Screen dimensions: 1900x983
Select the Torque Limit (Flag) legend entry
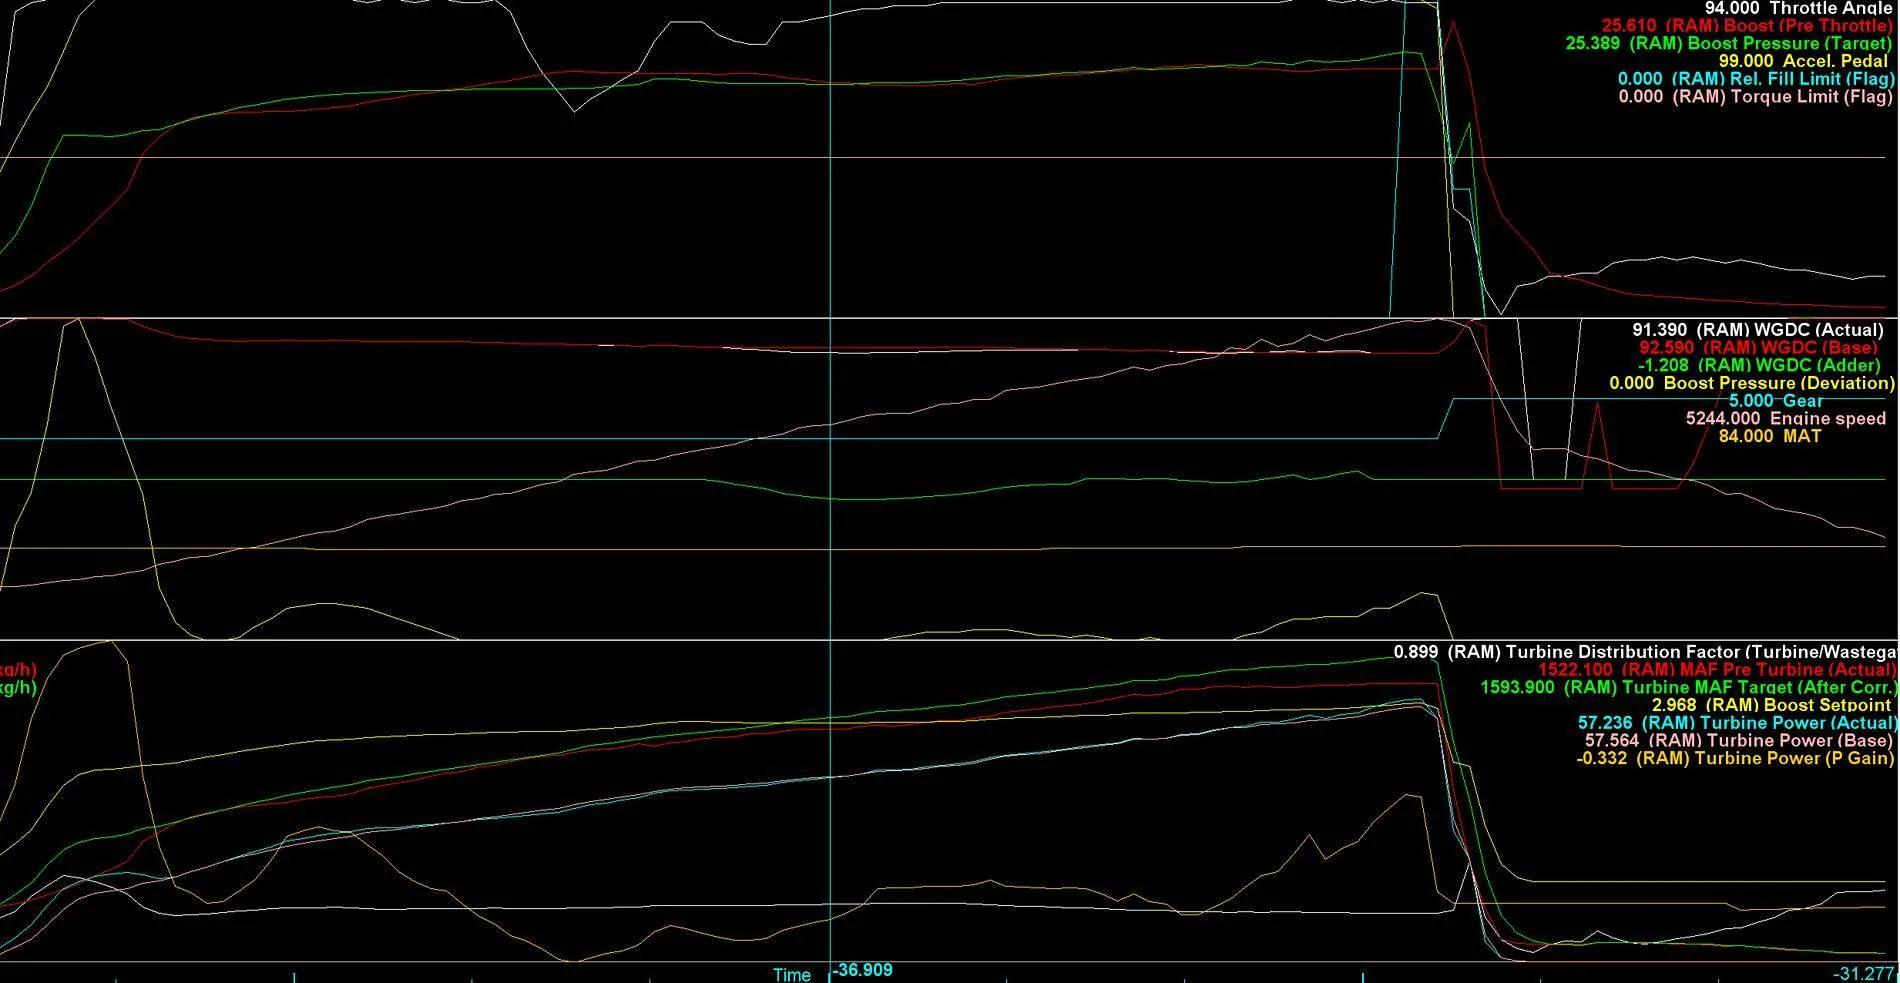[1755, 97]
